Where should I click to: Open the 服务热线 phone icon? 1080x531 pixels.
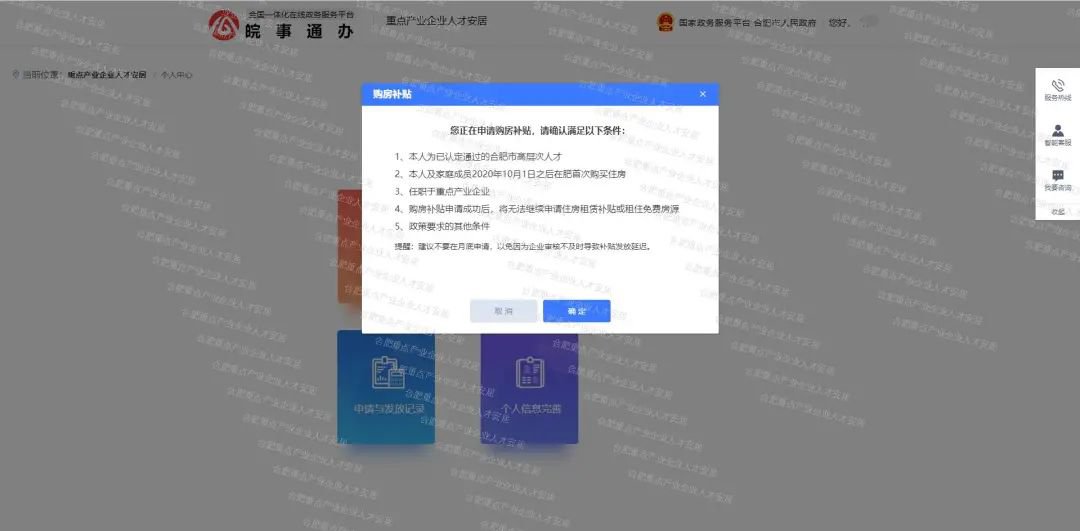(x=1058, y=85)
